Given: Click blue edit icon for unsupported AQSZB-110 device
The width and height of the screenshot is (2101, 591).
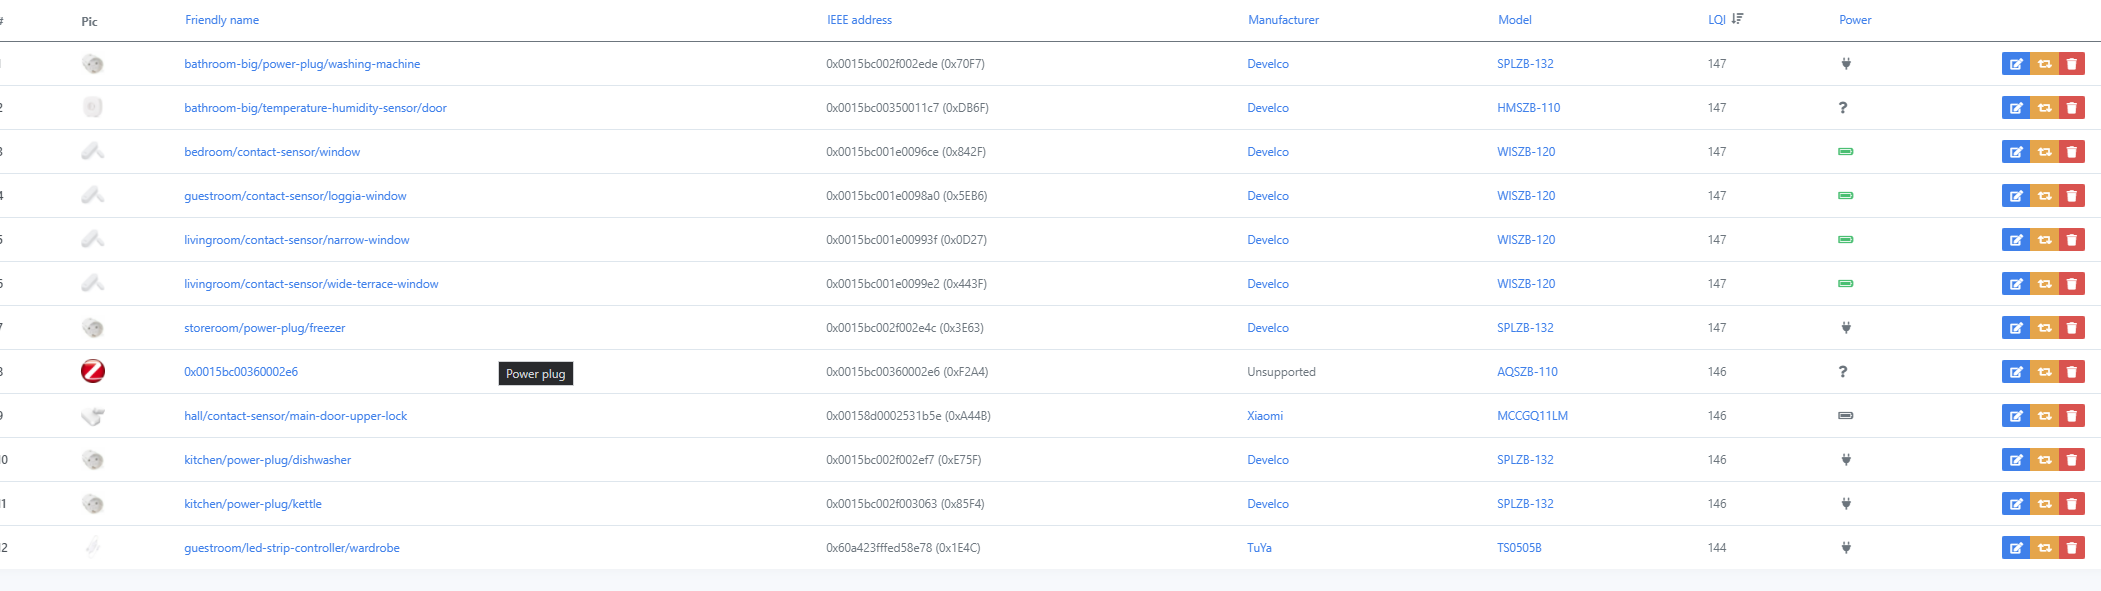Looking at the screenshot, I should click(x=2015, y=372).
